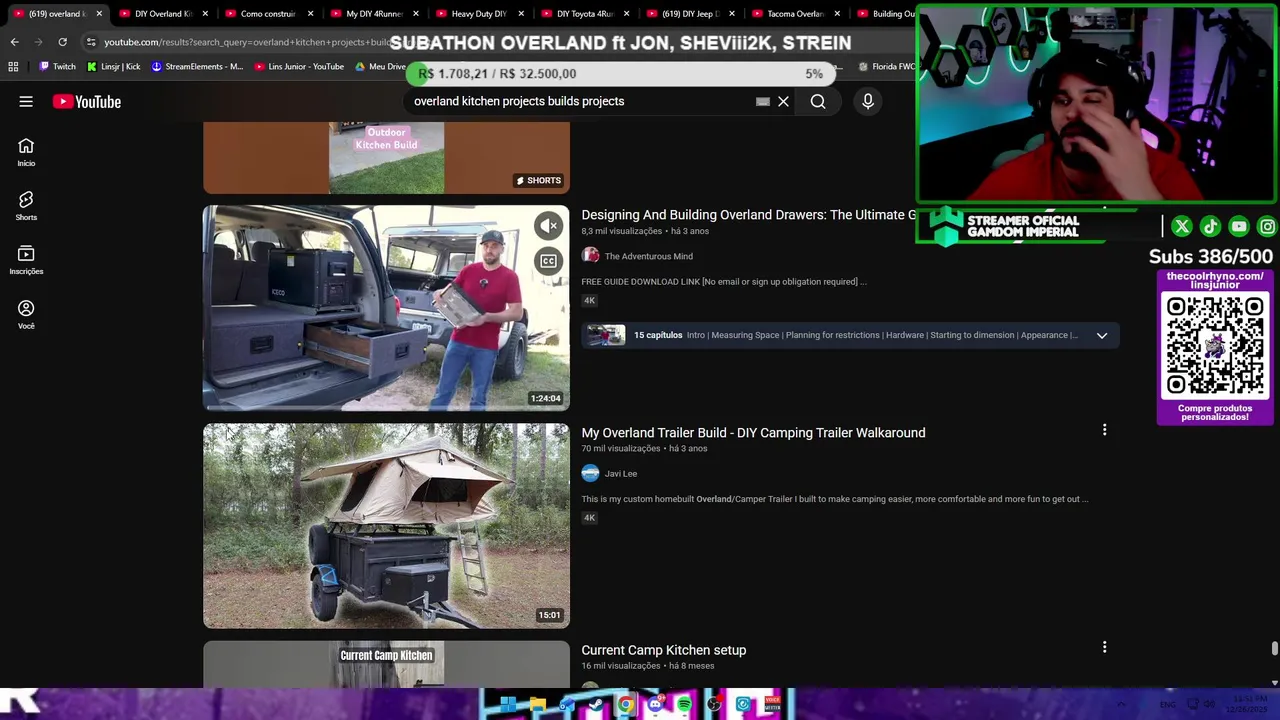
Task: Open the Florida FWC bookmark
Action: pos(886,67)
